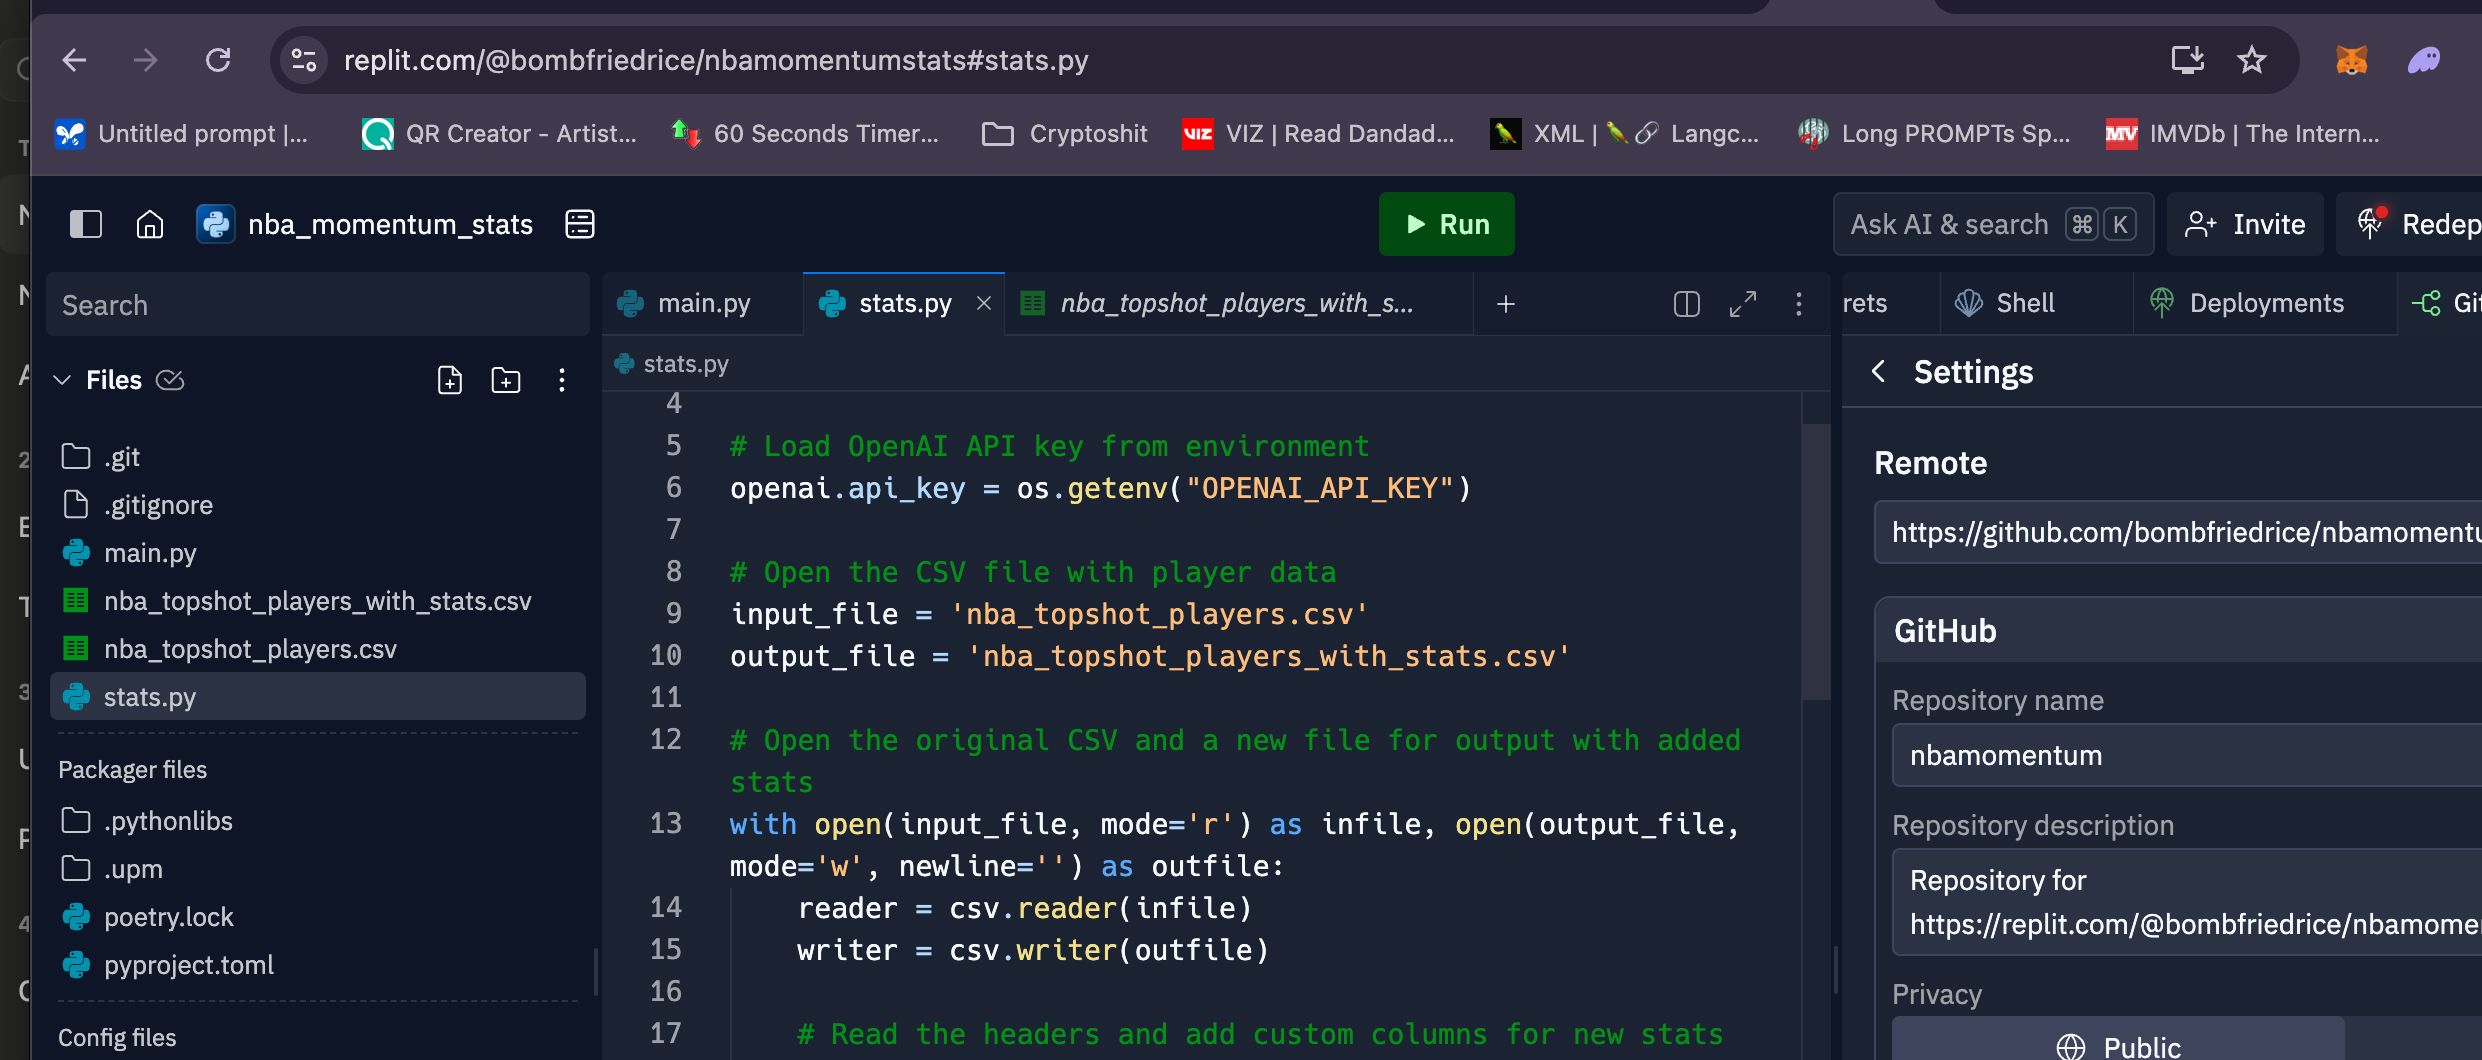Edit the Repository description field

[2187, 902]
